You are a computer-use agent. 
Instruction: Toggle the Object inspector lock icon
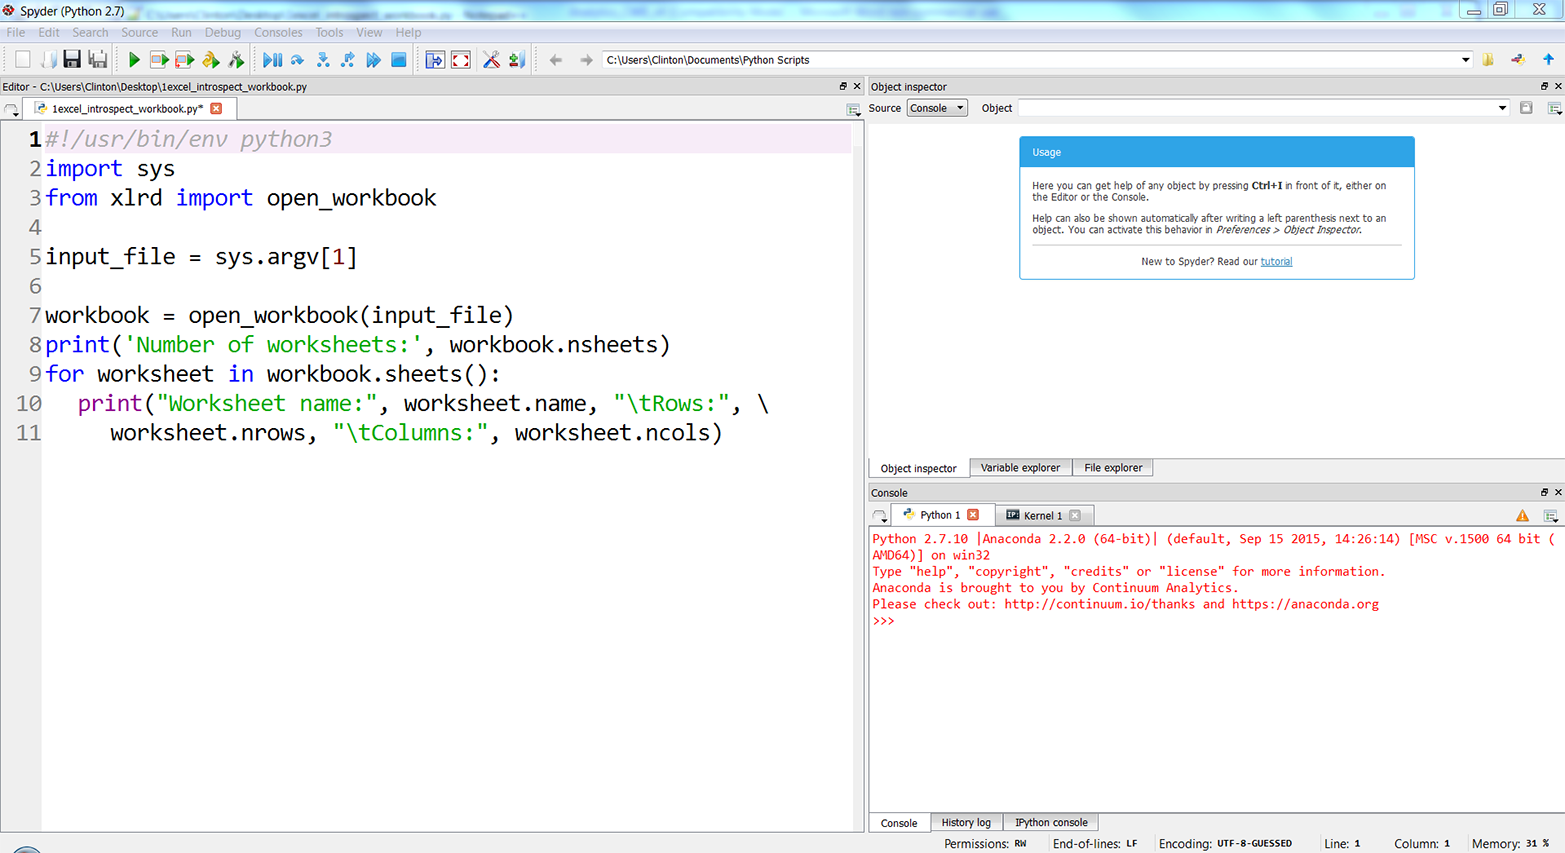[x=1525, y=108]
